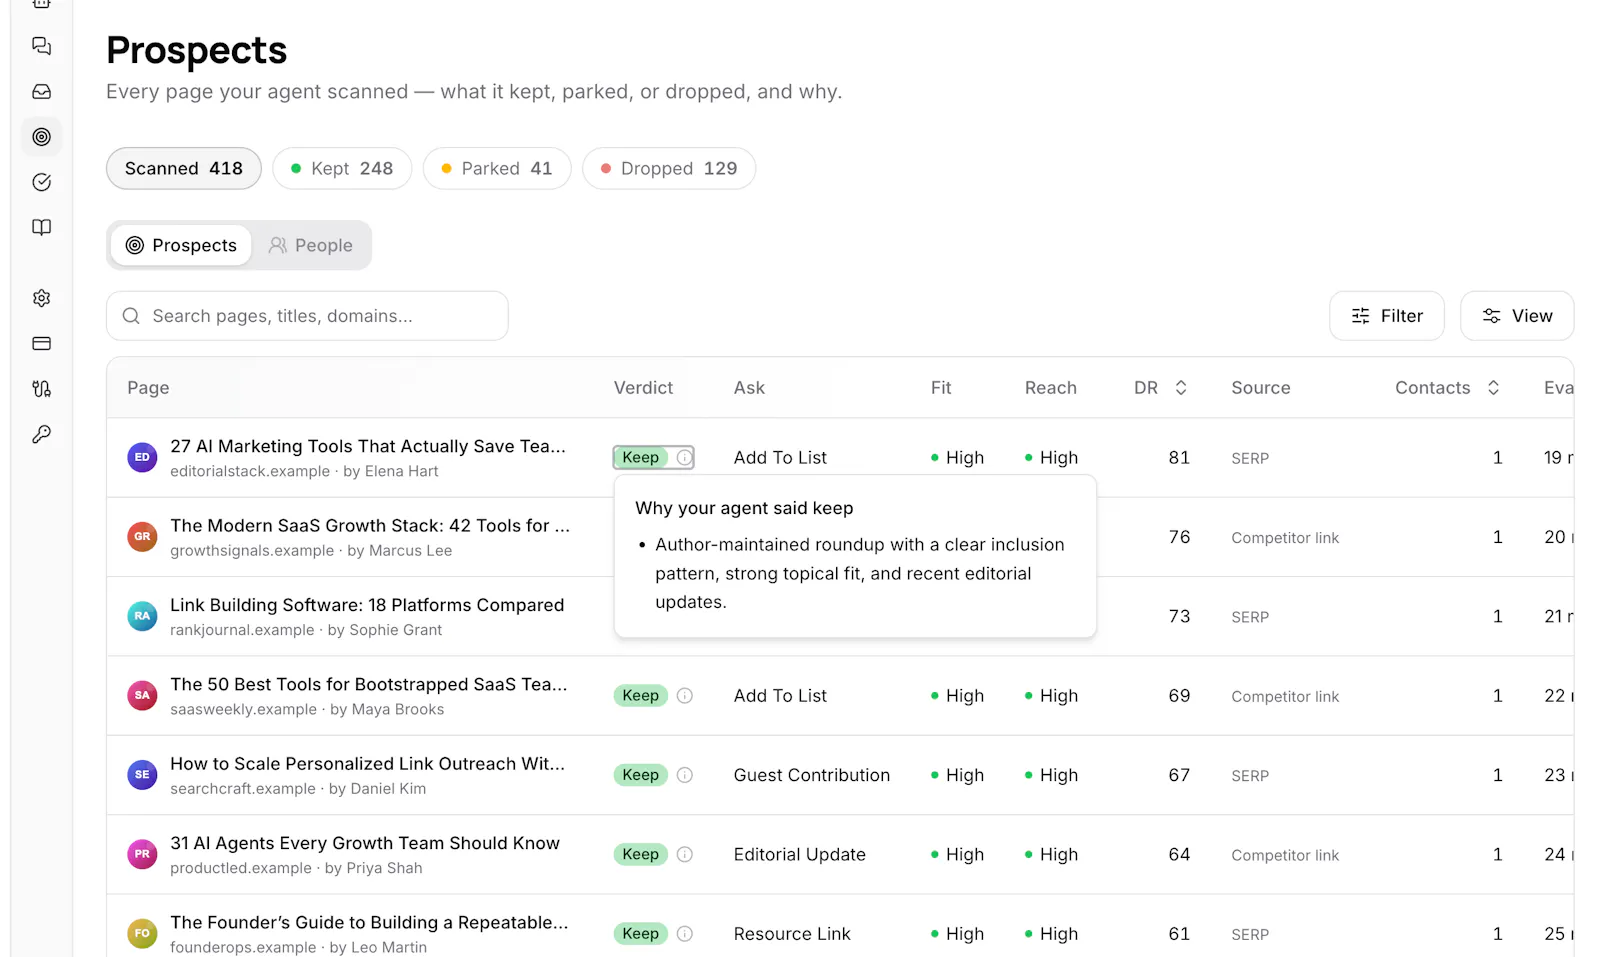Click DR value 64 in table
The width and height of the screenshot is (1600, 957).
click(1179, 854)
